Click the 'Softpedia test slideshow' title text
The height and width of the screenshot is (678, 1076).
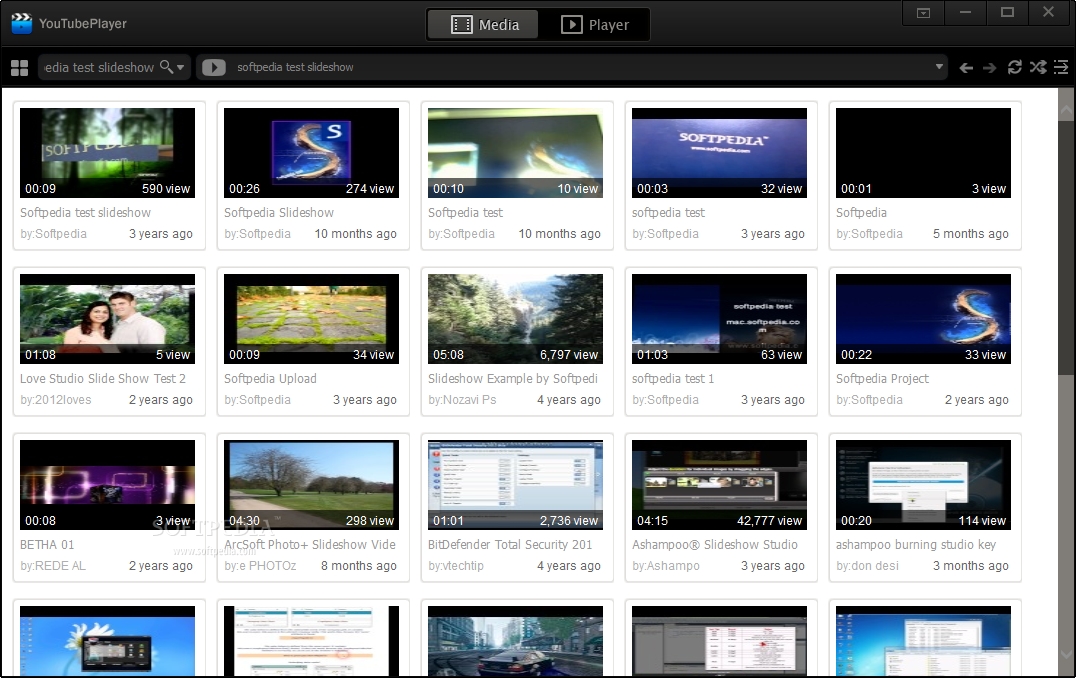[x=85, y=213]
